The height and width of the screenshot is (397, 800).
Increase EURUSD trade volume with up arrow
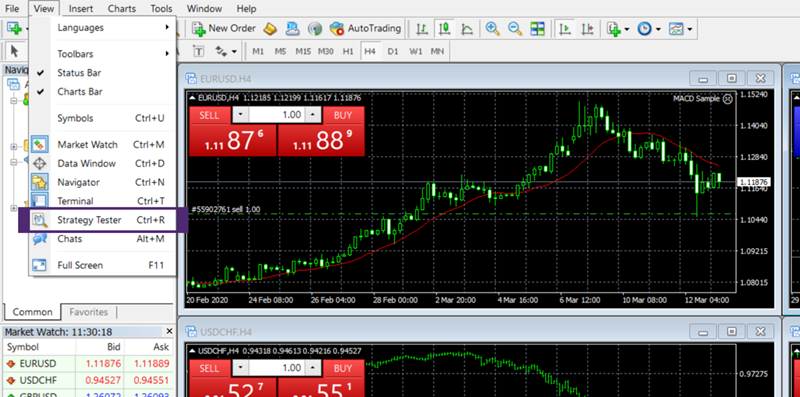pyautogui.click(x=313, y=115)
